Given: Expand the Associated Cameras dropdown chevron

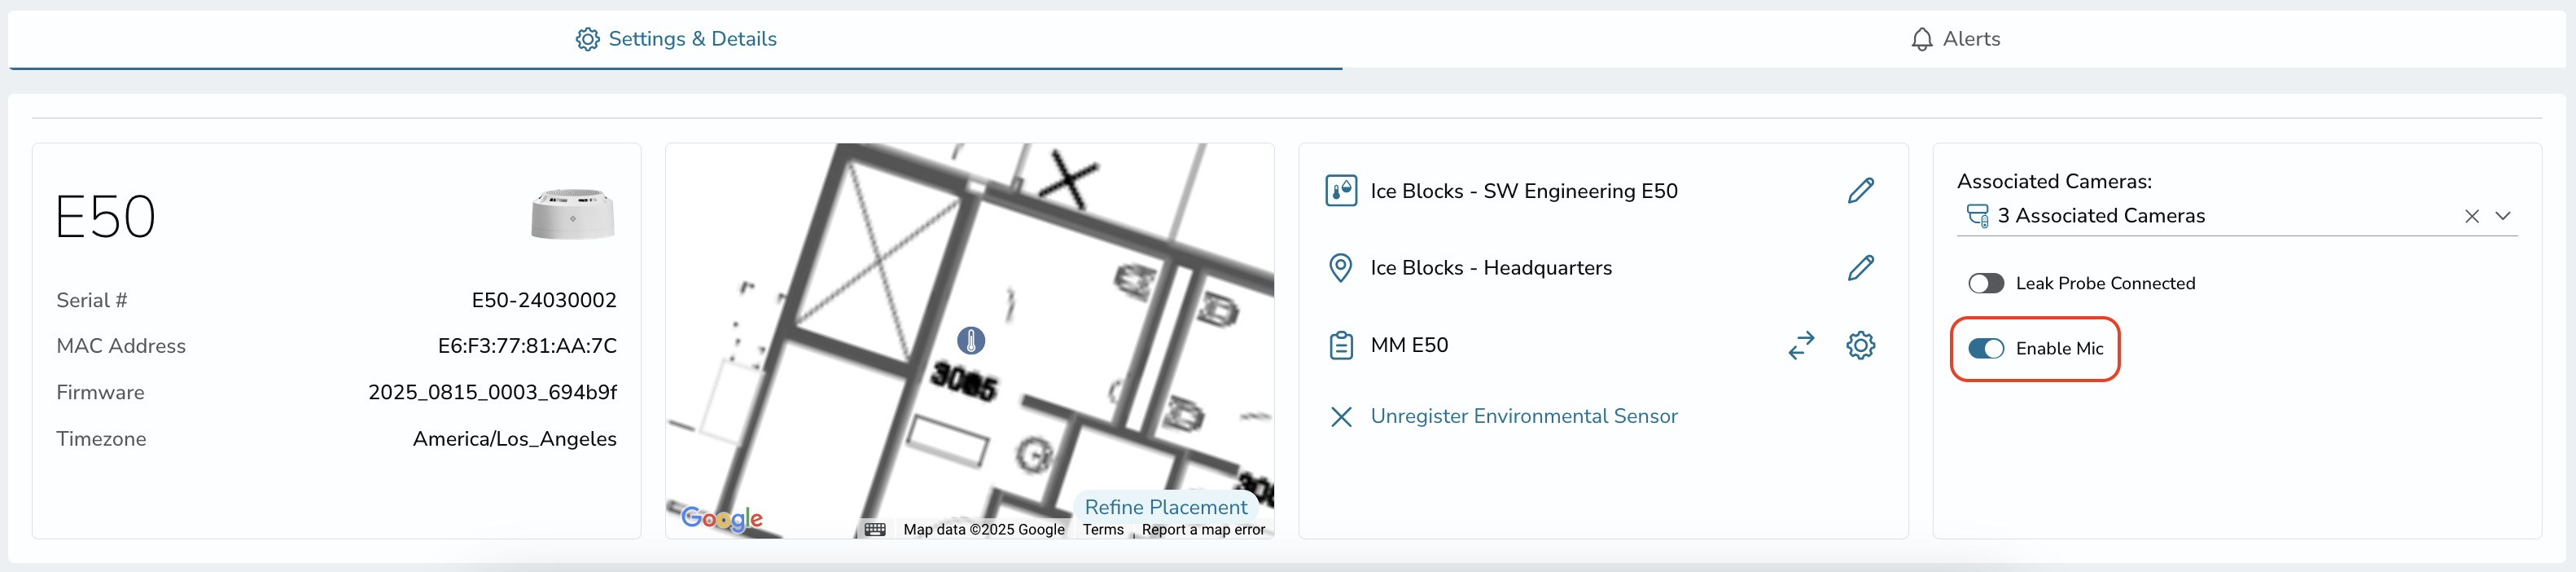Looking at the screenshot, I should coord(2502,216).
